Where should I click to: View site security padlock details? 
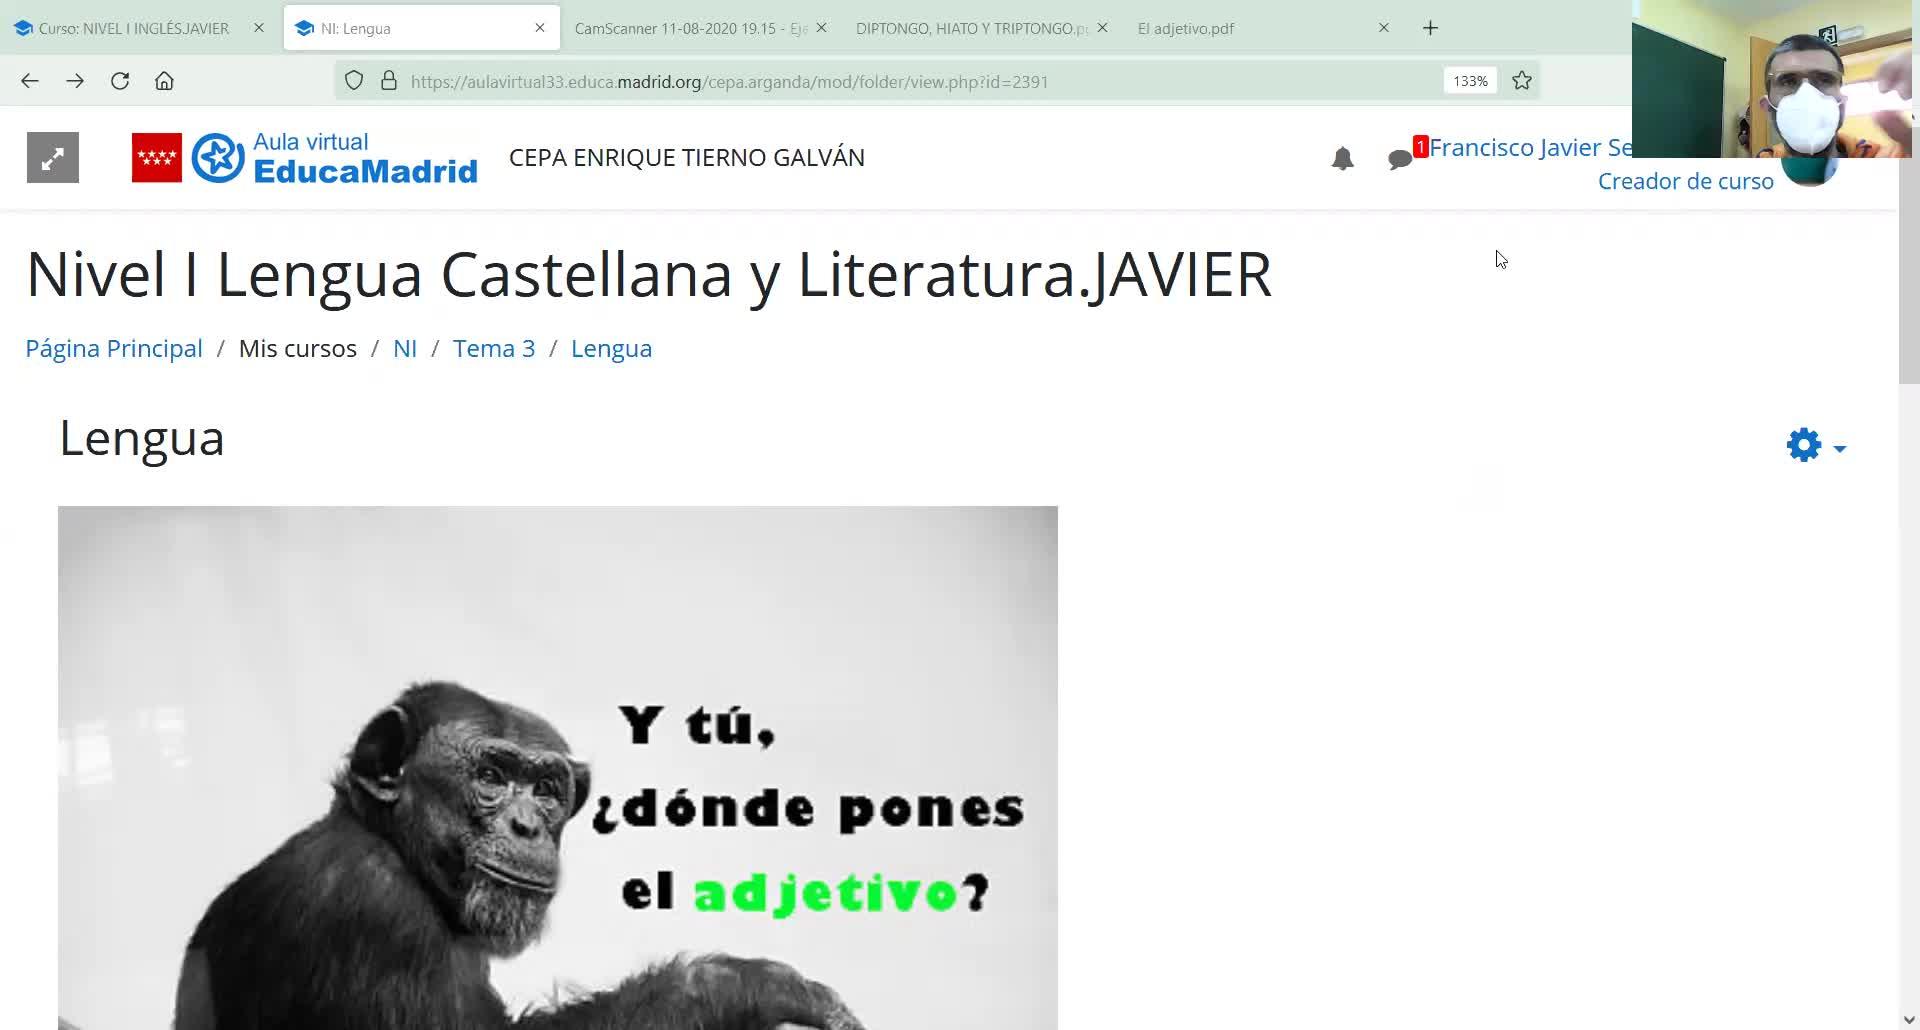[x=389, y=81]
